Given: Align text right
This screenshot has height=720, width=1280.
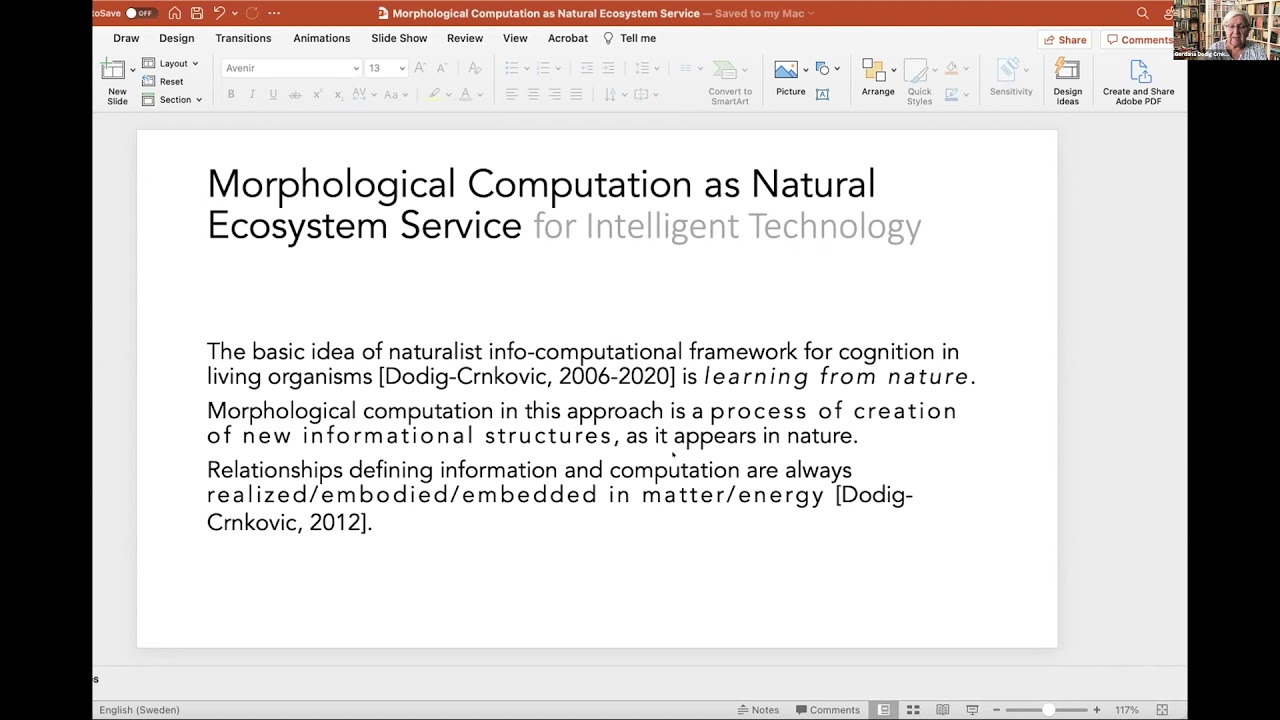Looking at the screenshot, I should 555,94.
